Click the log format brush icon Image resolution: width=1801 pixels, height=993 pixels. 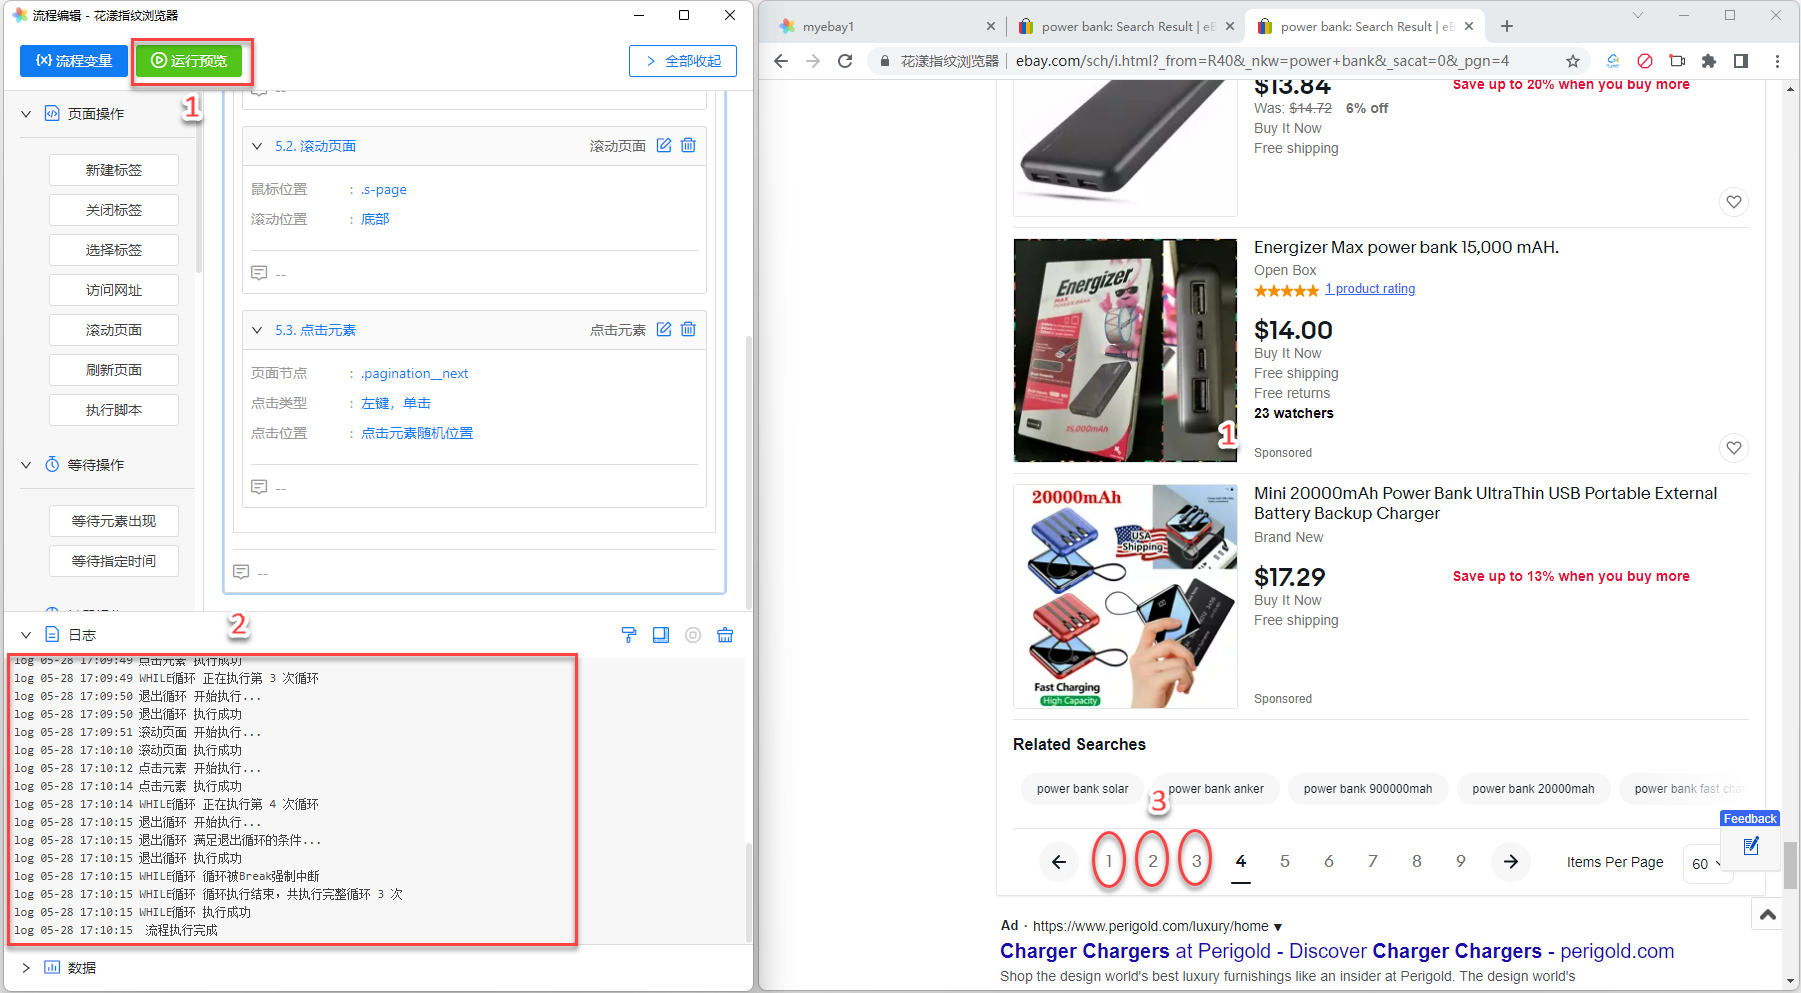(x=629, y=635)
